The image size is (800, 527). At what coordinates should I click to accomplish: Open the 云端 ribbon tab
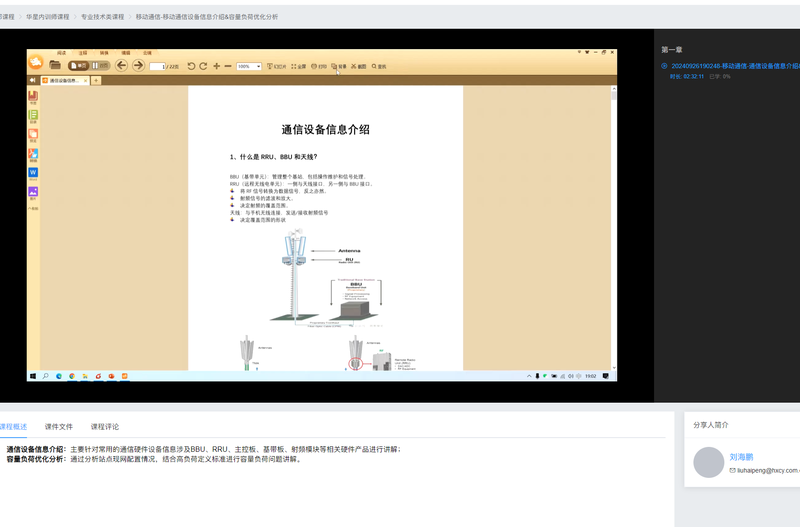click(147, 53)
